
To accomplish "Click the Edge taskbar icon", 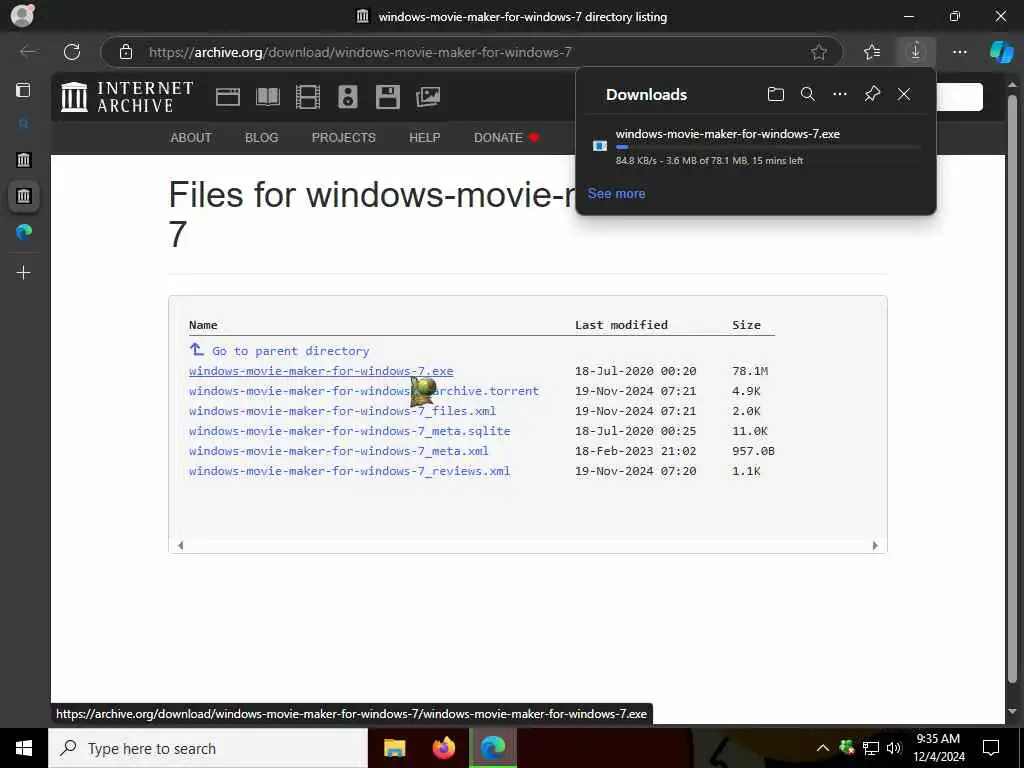I will [493, 748].
